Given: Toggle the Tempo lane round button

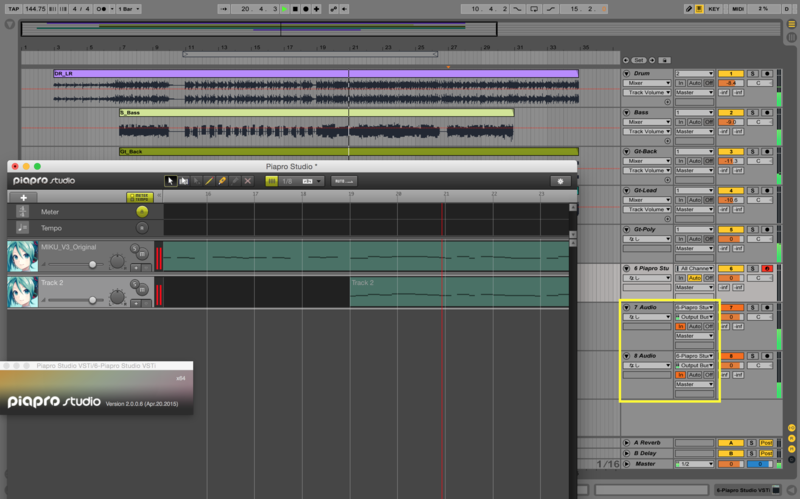Looking at the screenshot, I should click(x=142, y=228).
